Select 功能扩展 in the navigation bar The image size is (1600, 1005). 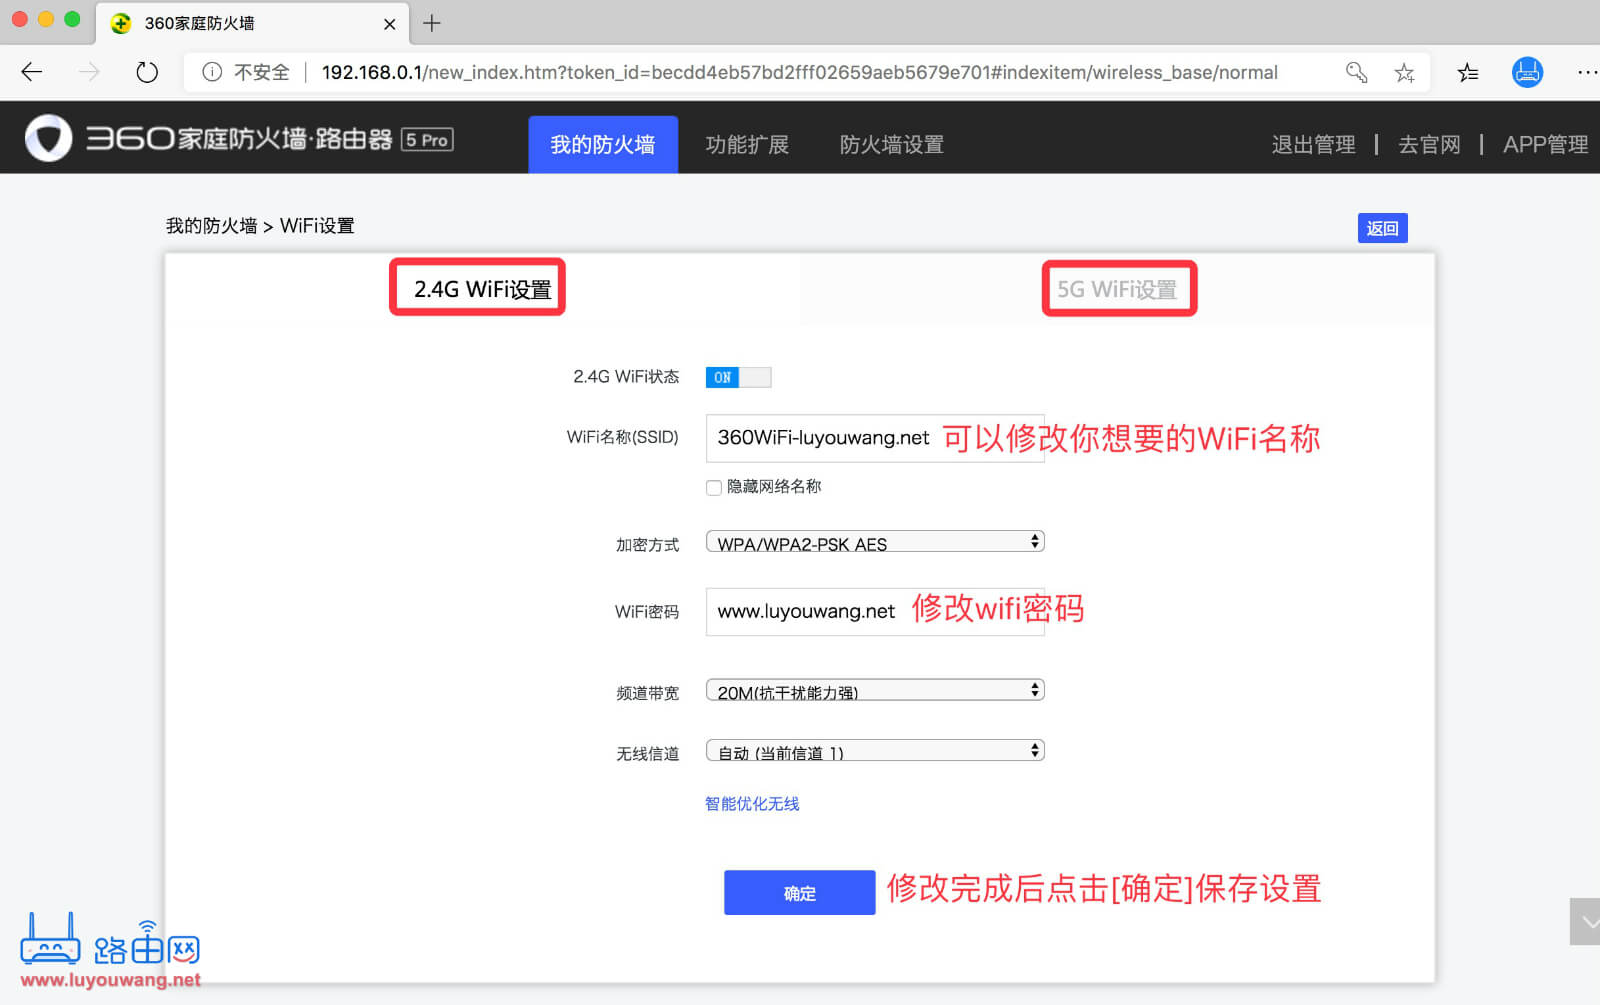747,144
